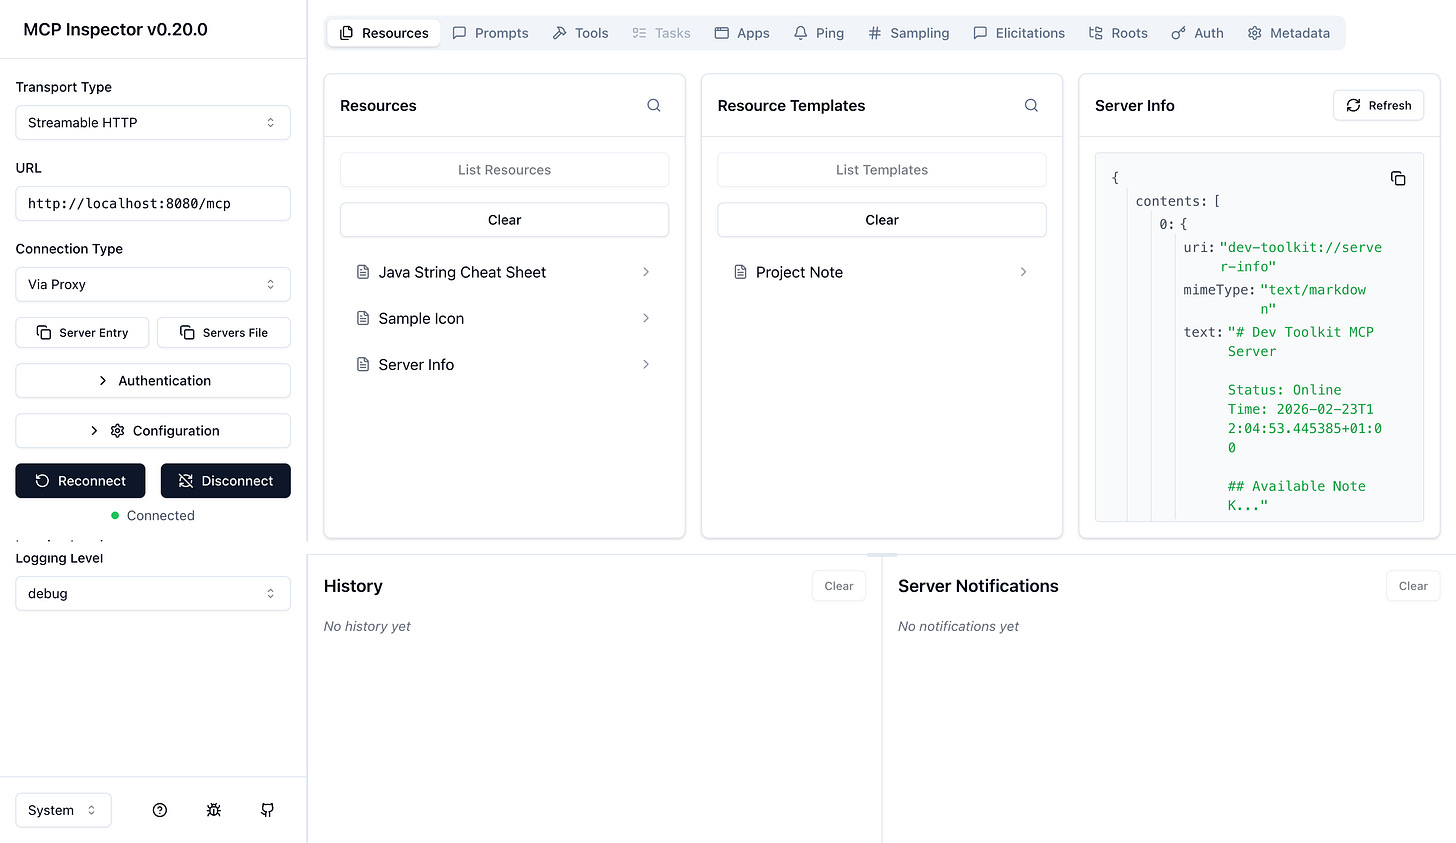Open the Auth key icon
1456x843 pixels.
point(1177,32)
